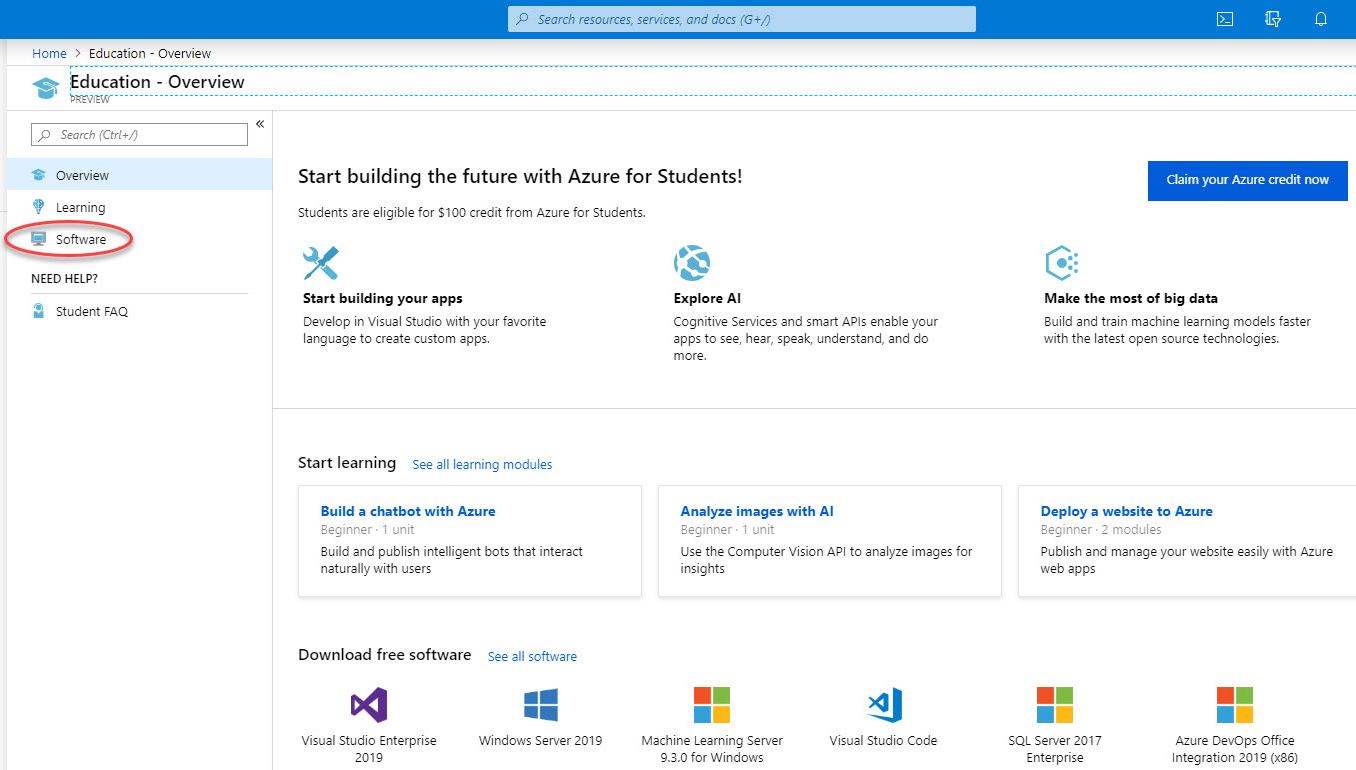Click the big data hexagon icon
This screenshot has height=770, width=1356.
[1061, 263]
